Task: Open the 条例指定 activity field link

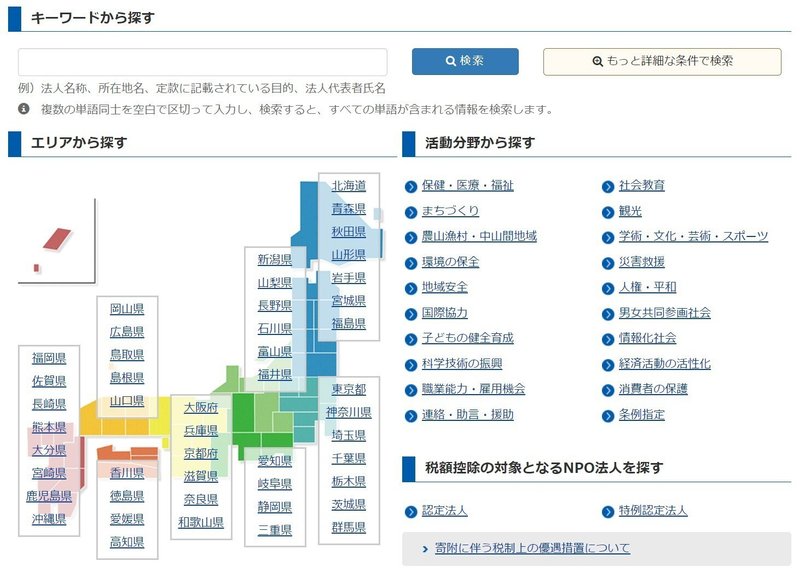Action: point(642,415)
